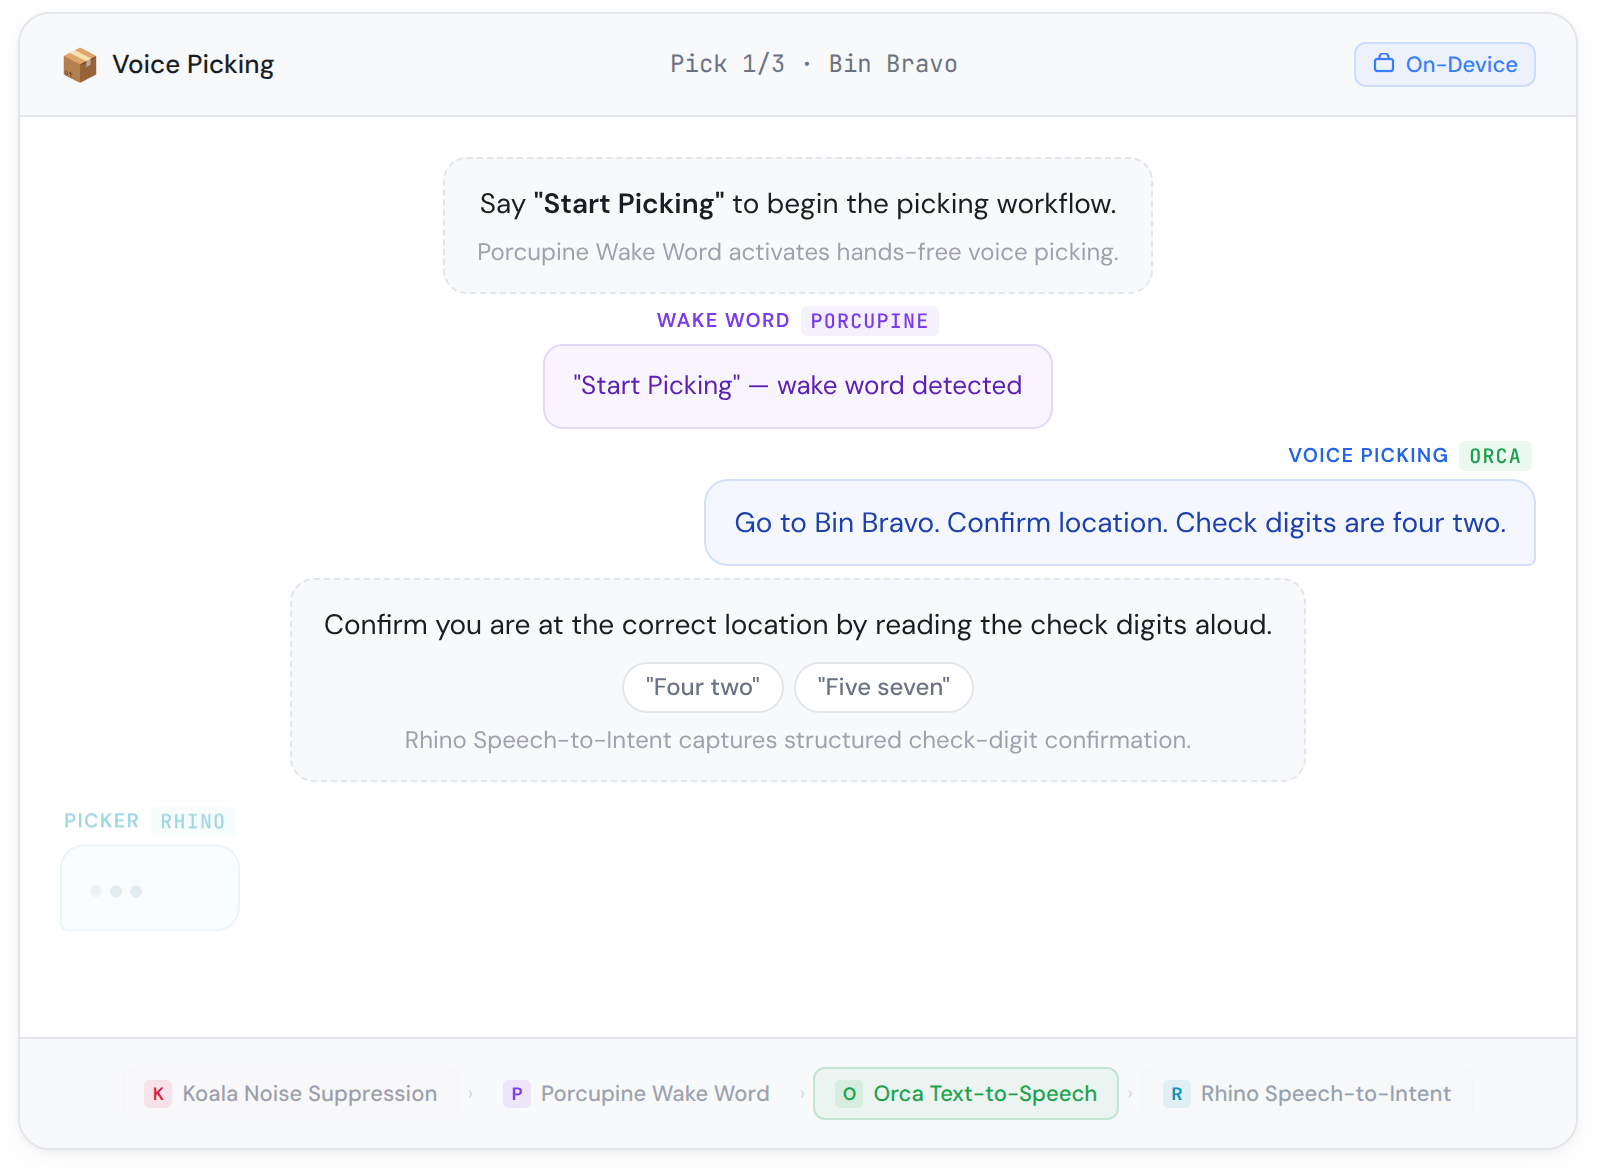Select Orca Text-to-Speech pipeline step
Image resolution: width=1598 pixels, height=1172 pixels.
point(965,1093)
